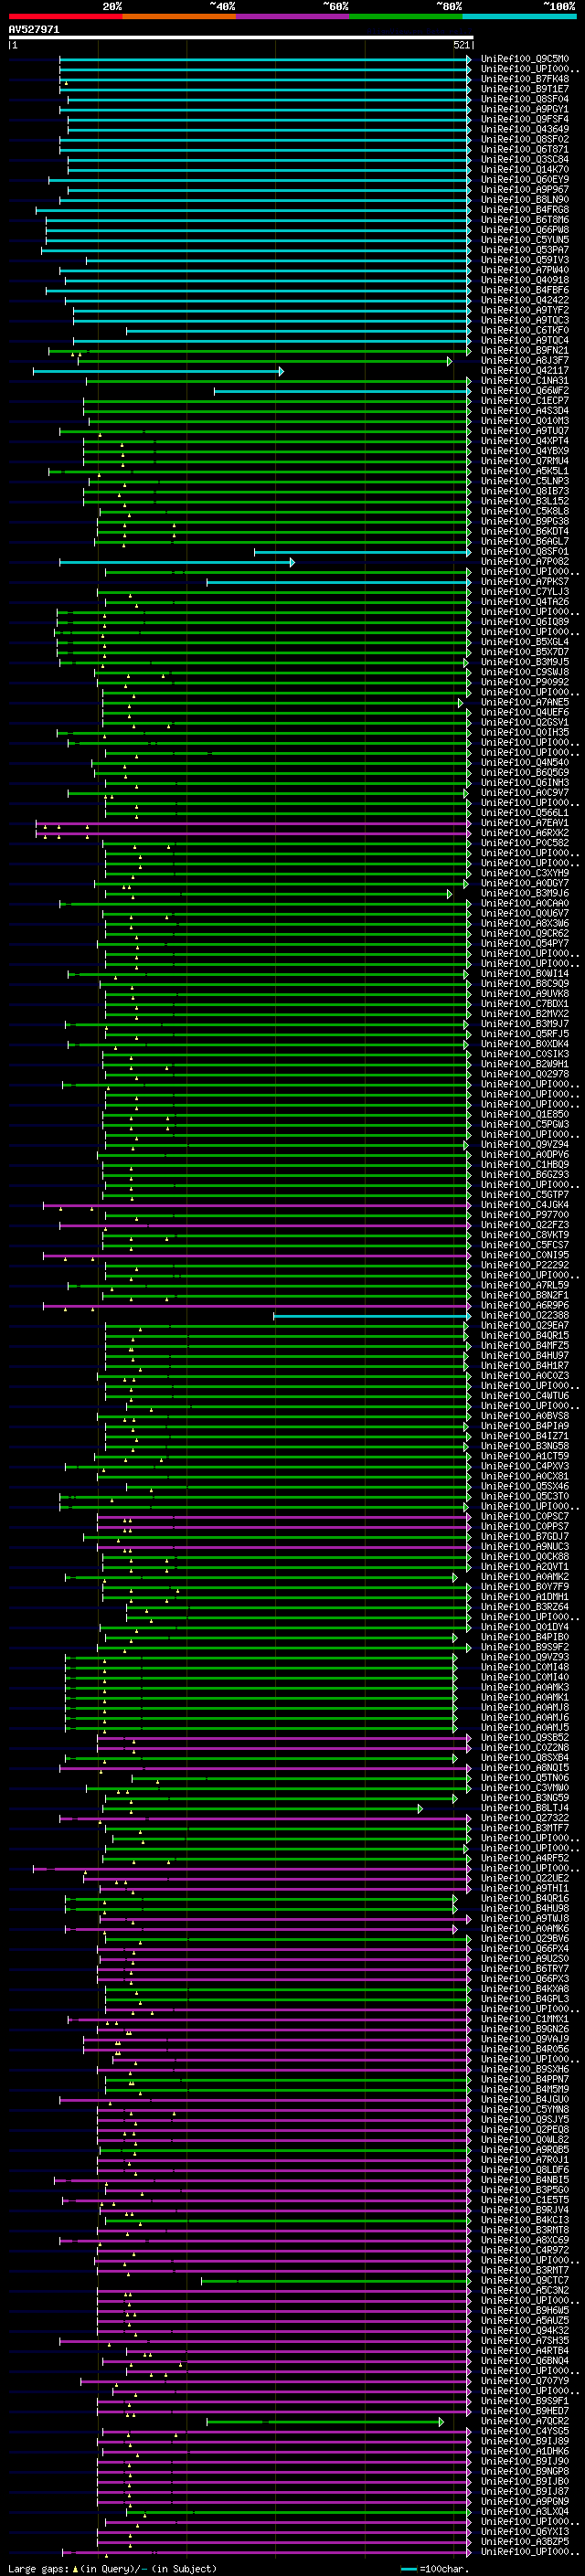Select label UniRef100_A8J3F7
The image size is (585, 2576).
click(525, 361)
